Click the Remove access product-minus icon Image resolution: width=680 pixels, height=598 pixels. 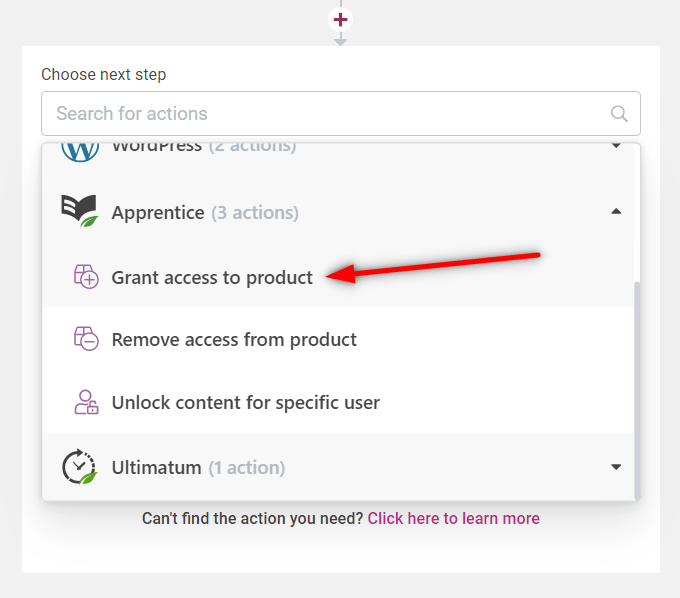click(x=86, y=339)
